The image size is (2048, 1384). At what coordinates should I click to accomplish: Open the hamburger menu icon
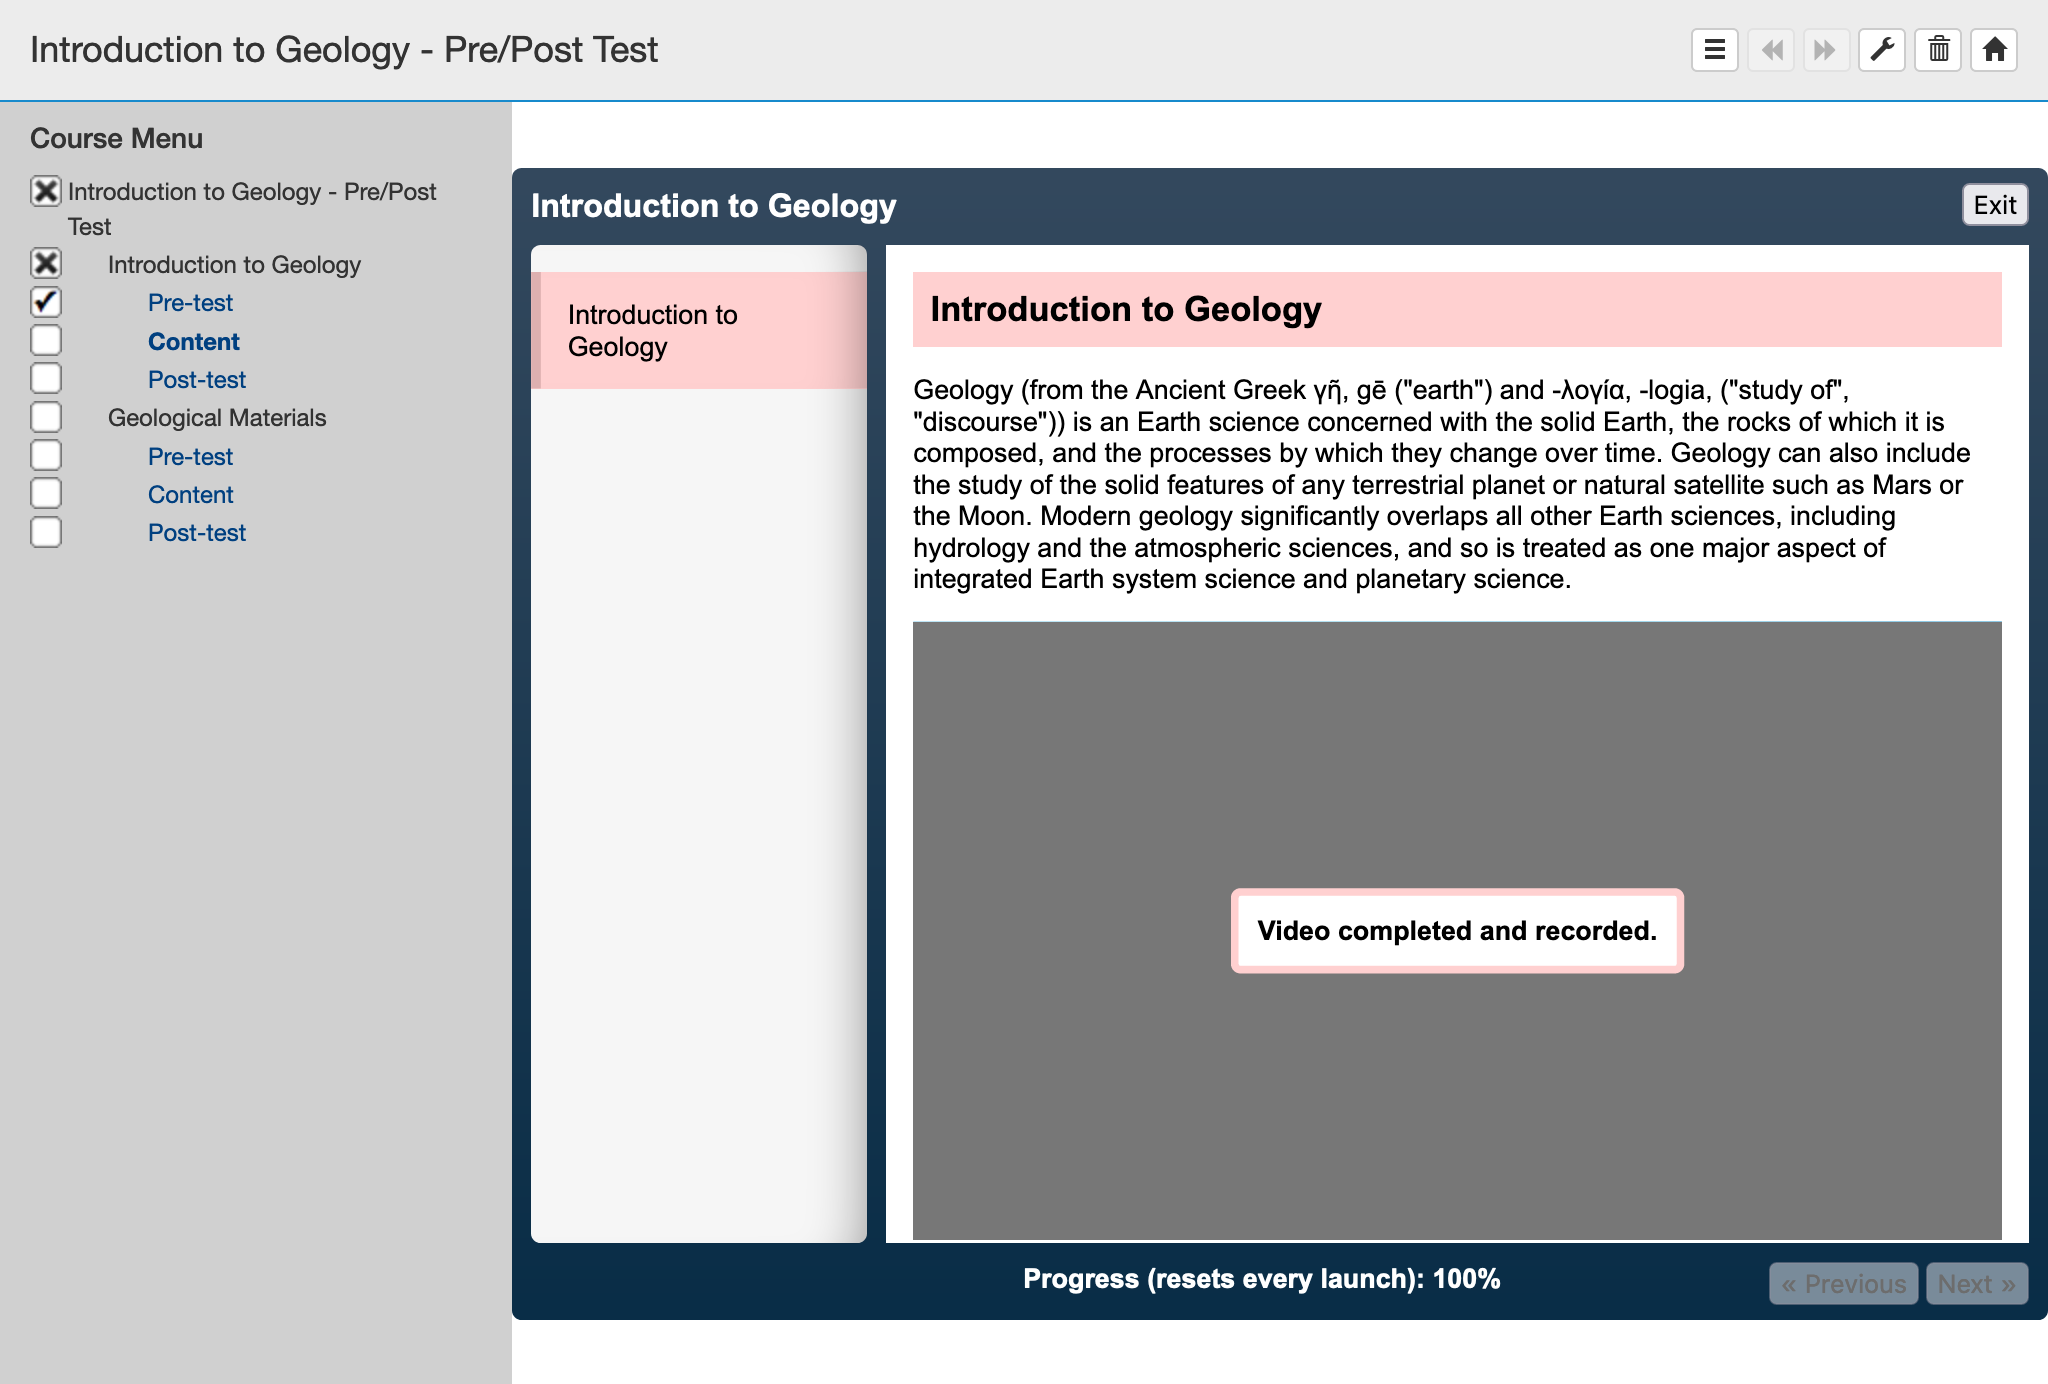(1714, 50)
